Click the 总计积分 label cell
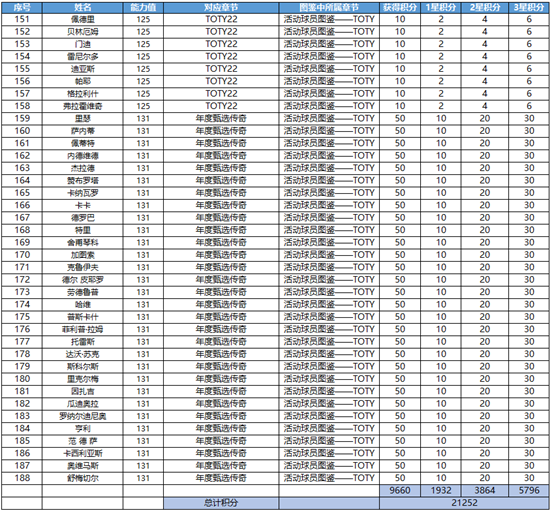554x513 pixels. pos(221,503)
